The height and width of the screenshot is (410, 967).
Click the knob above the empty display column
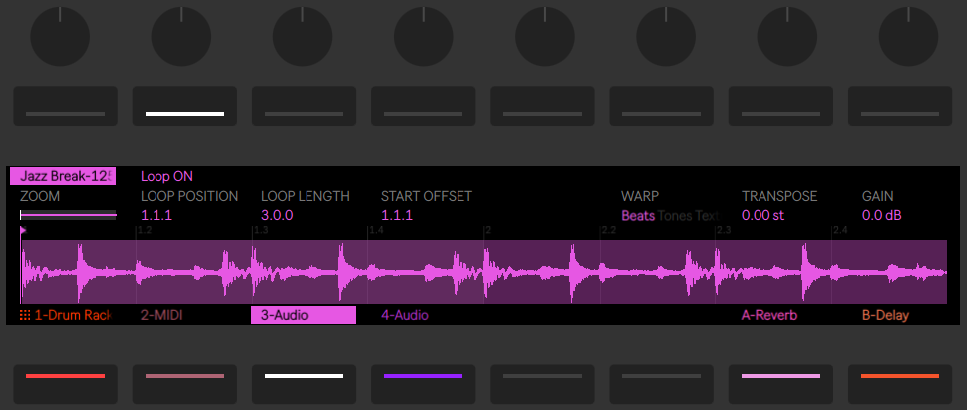545,37
